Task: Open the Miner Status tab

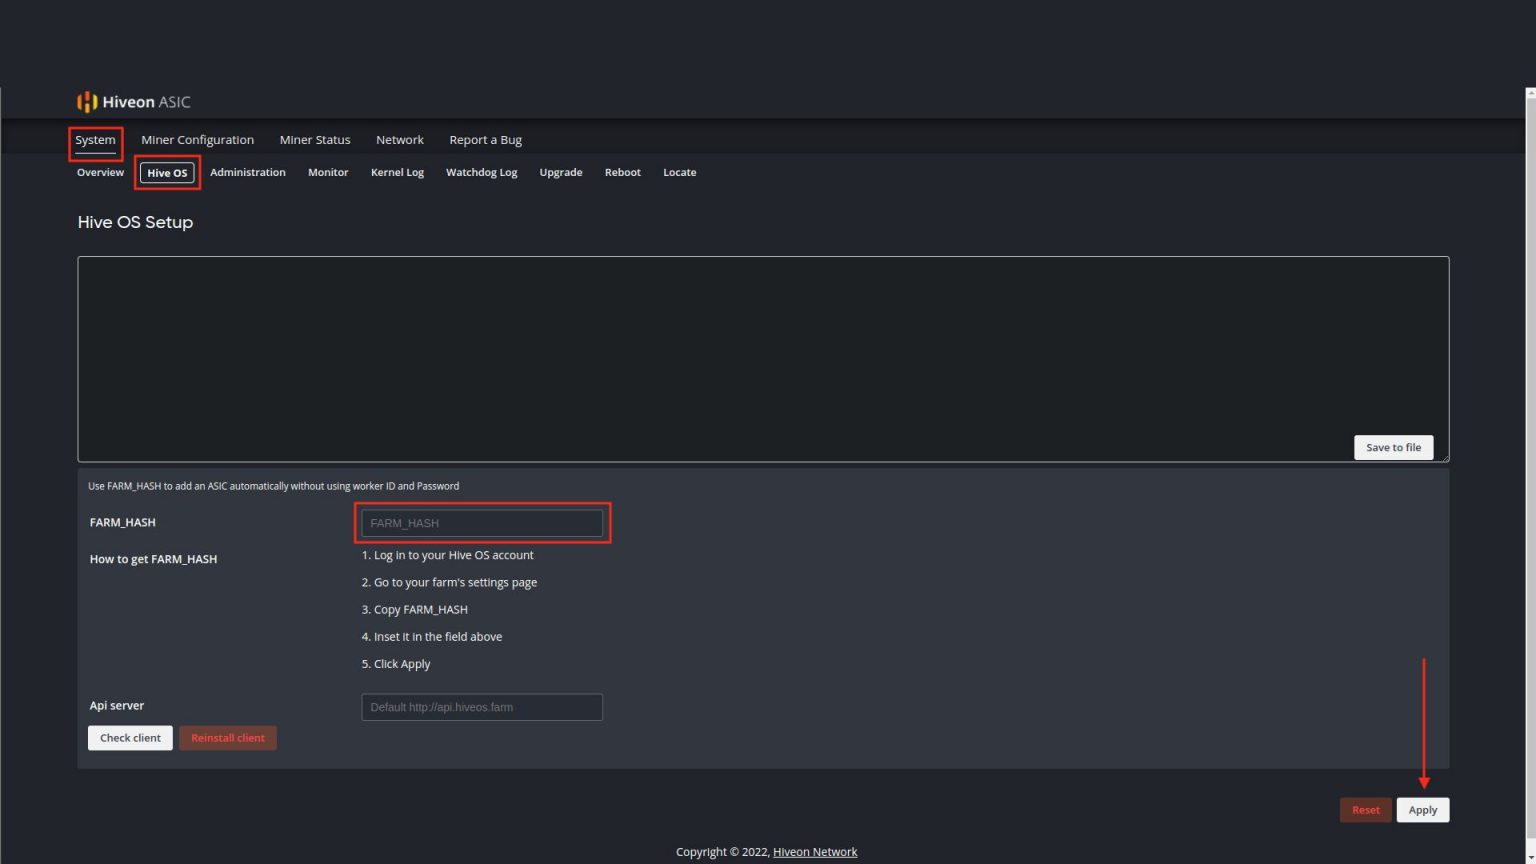Action: click(315, 140)
